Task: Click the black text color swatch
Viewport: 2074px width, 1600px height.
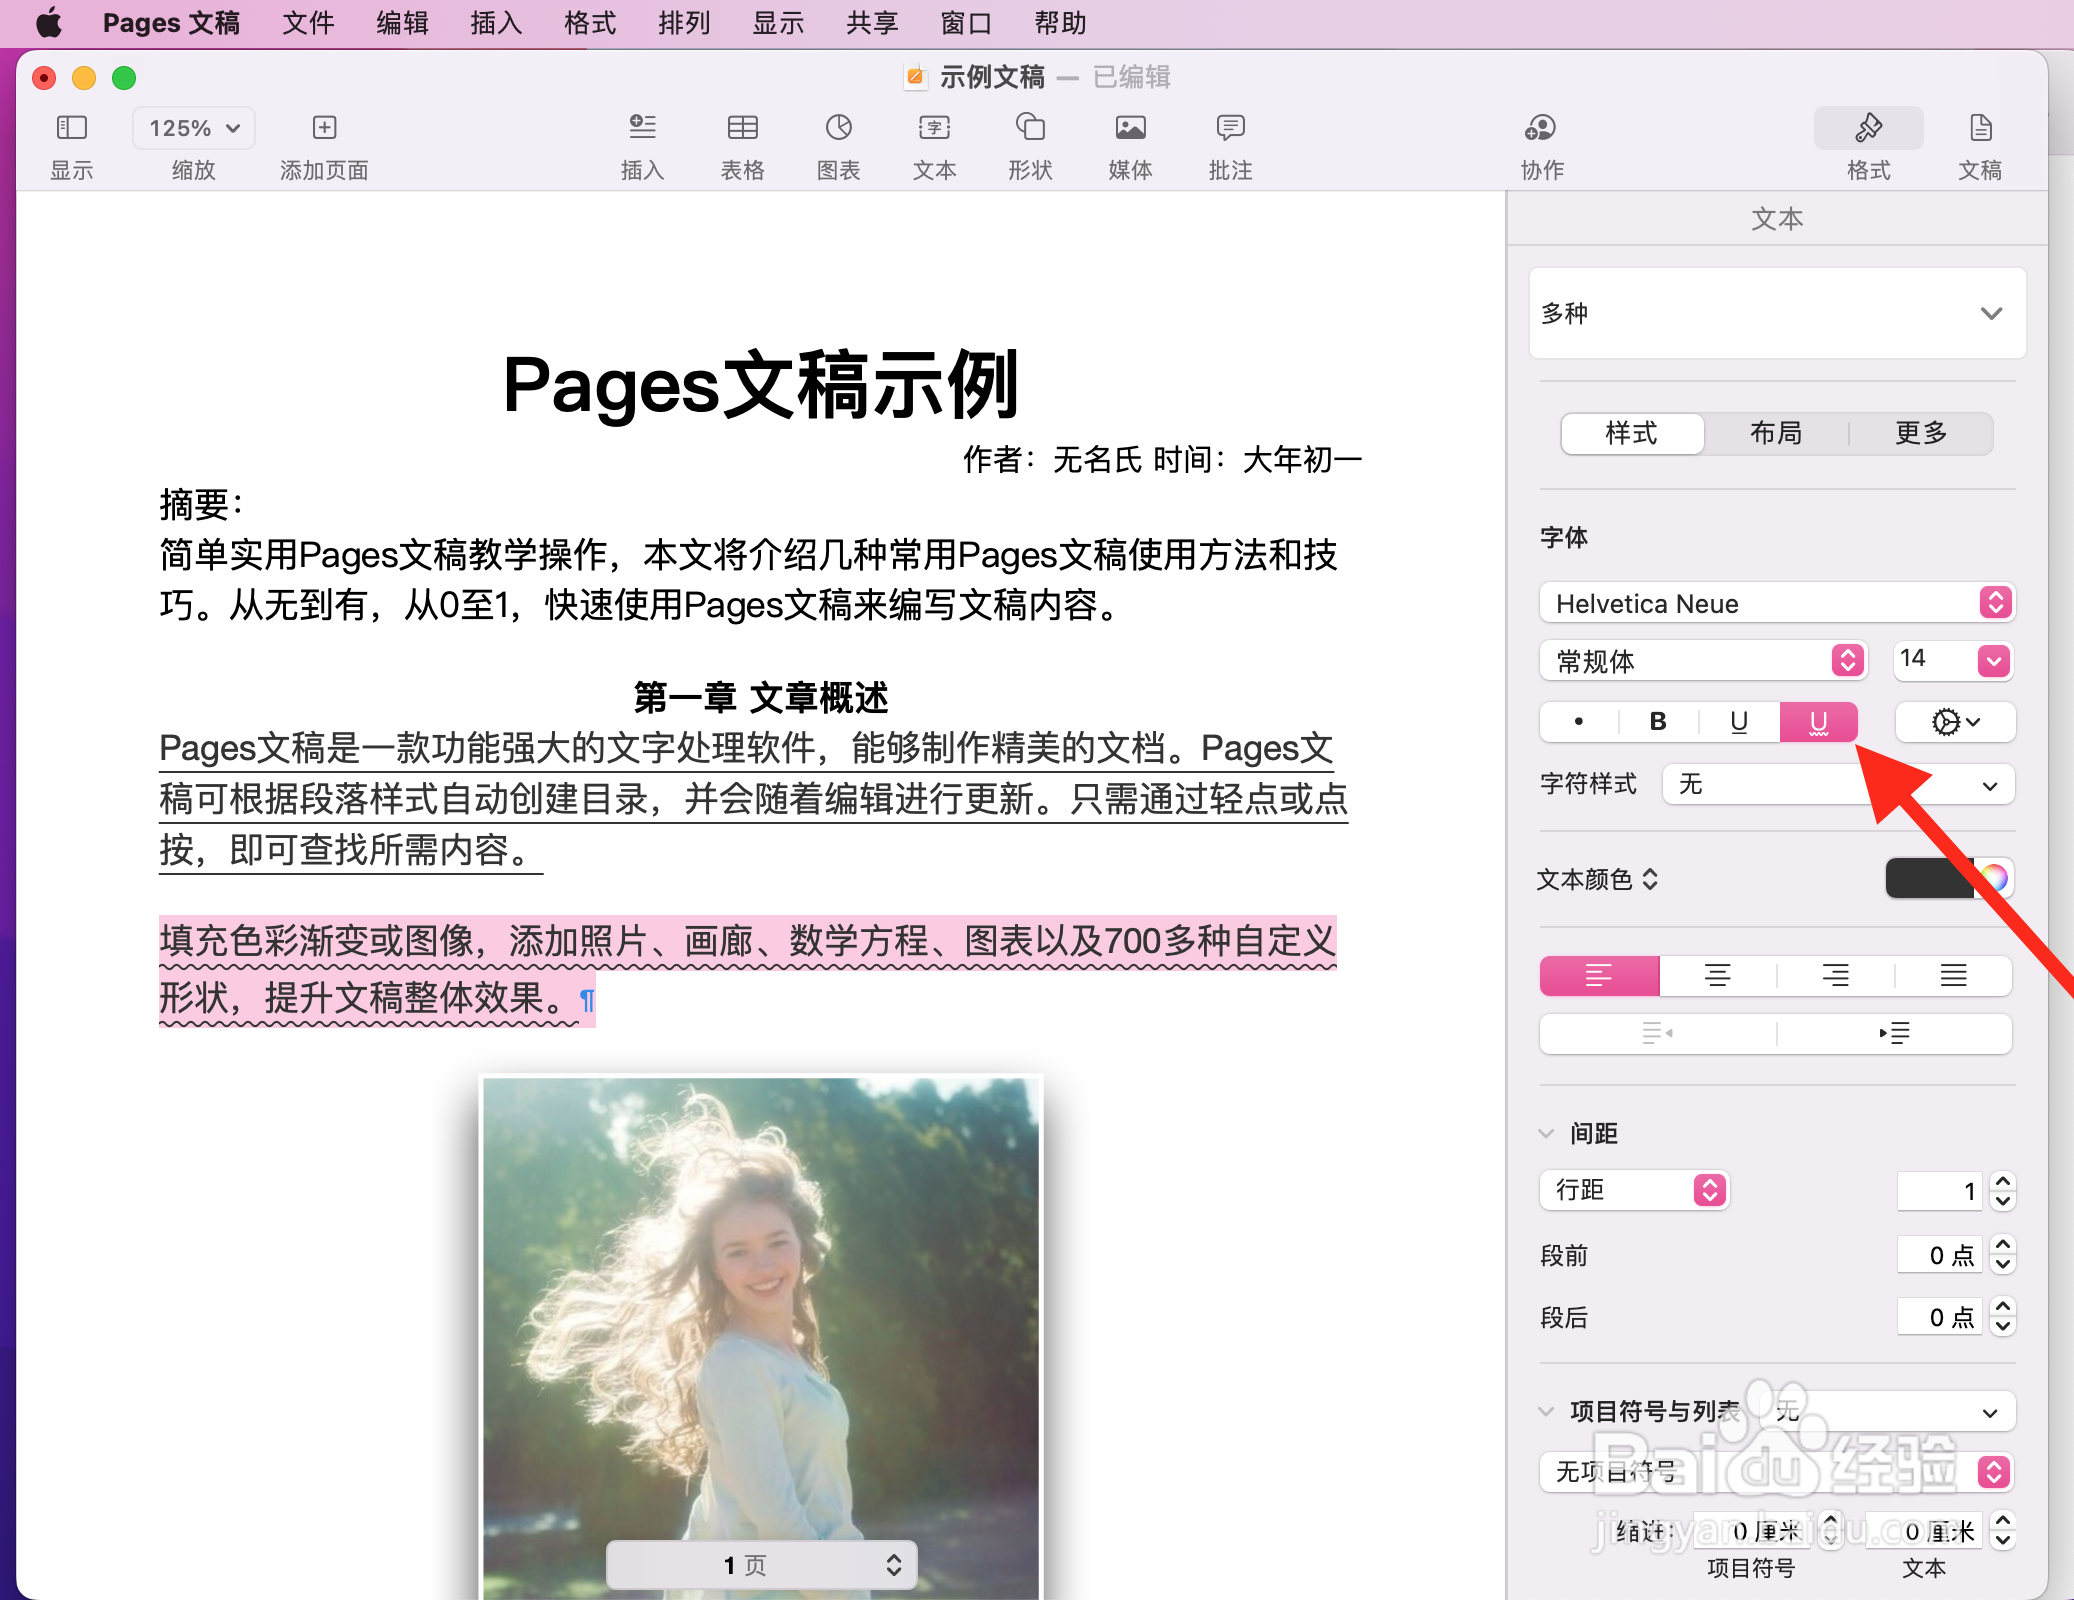Action: coord(1930,879)
